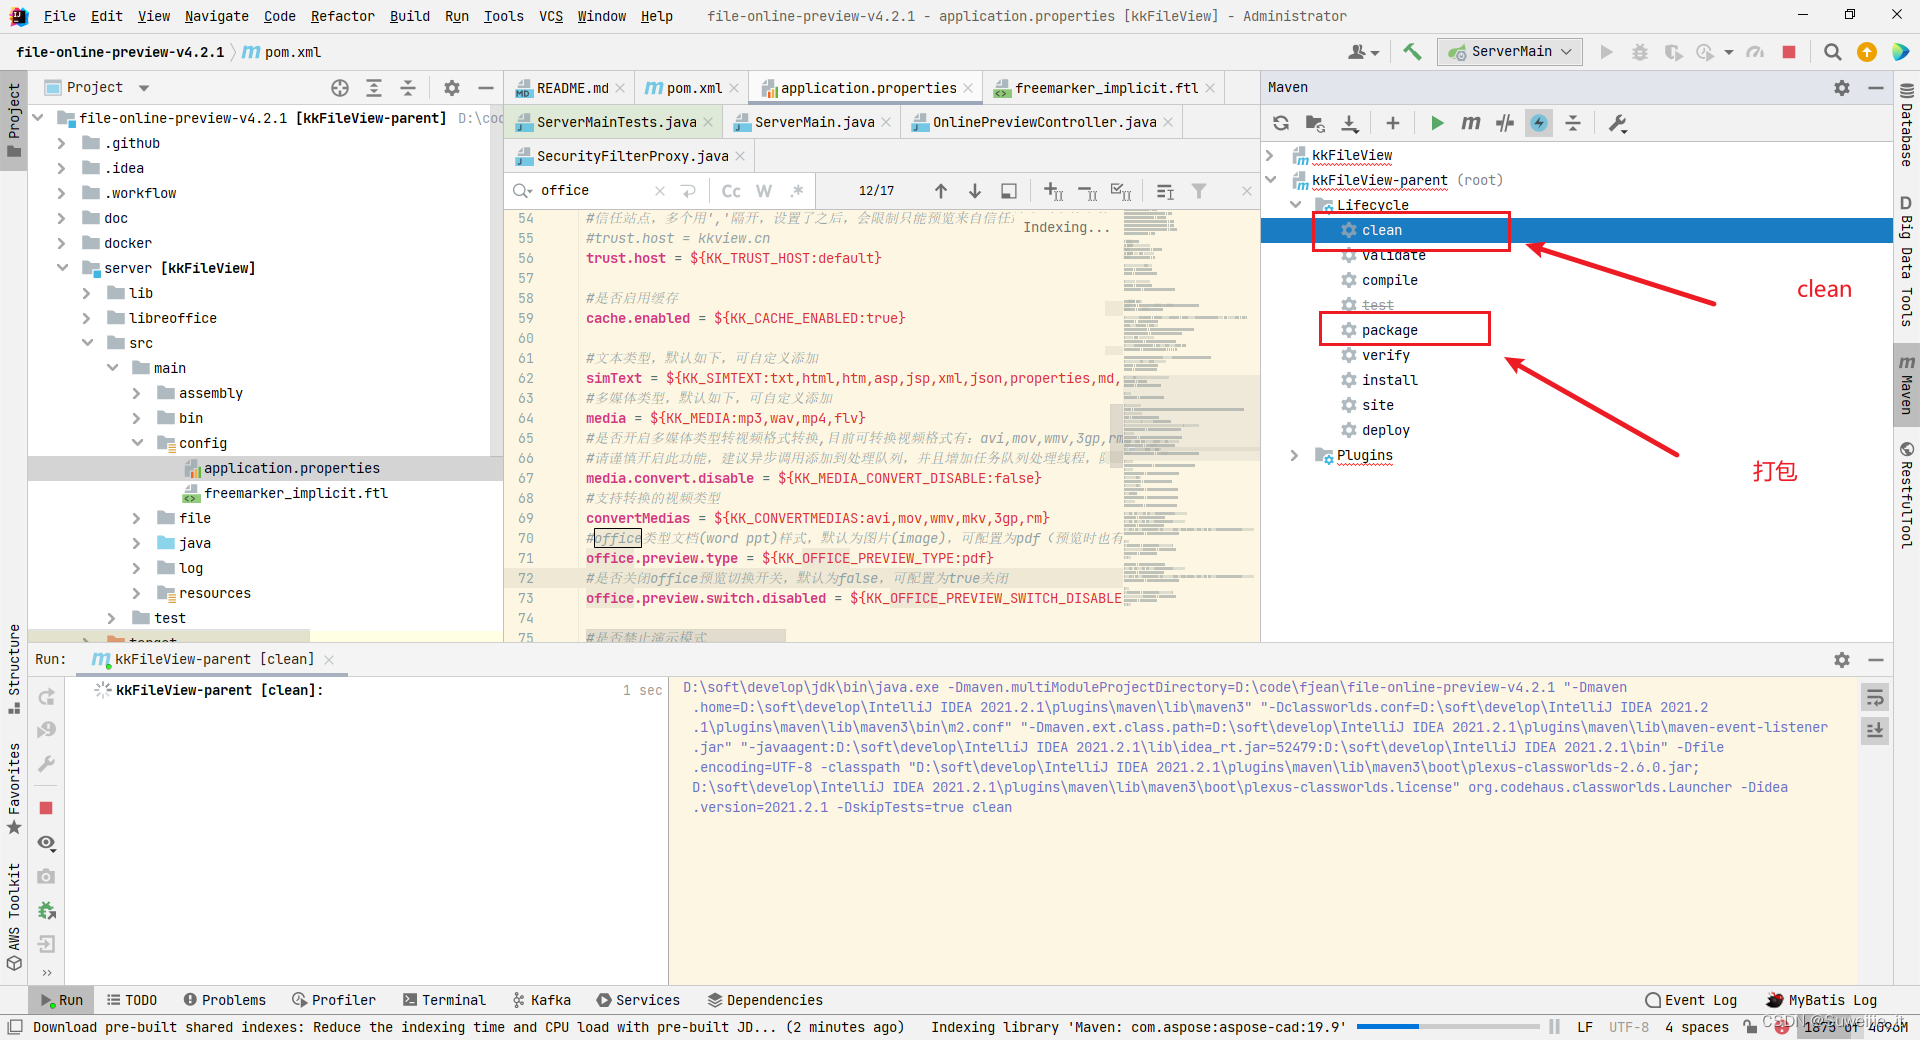
Task: Download sources and documentation in Maven
Action: coord(1350,123)
